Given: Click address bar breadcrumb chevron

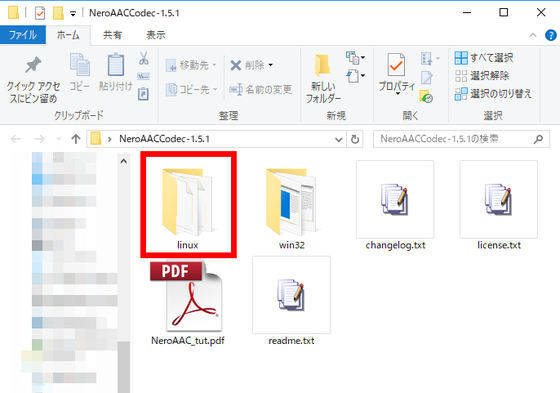Looking at the screenshot, I should tap(110, 139).
